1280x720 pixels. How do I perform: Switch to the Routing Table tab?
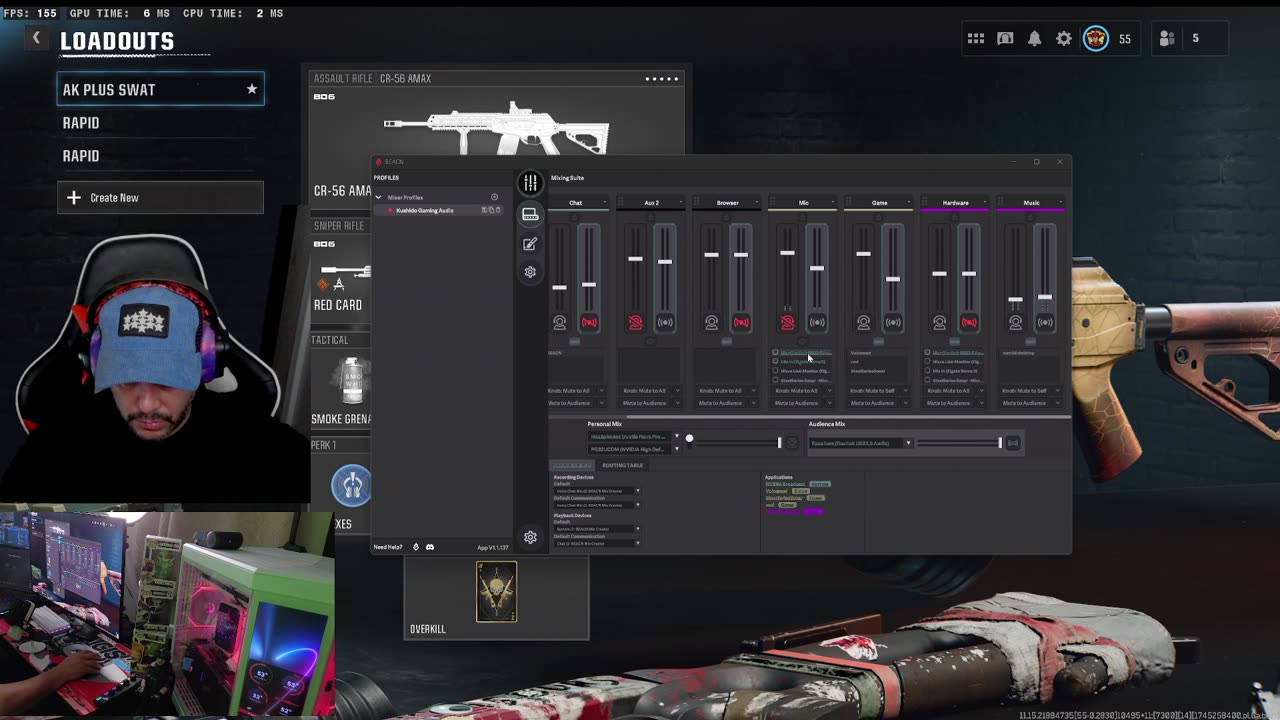[x=622, y=465]
